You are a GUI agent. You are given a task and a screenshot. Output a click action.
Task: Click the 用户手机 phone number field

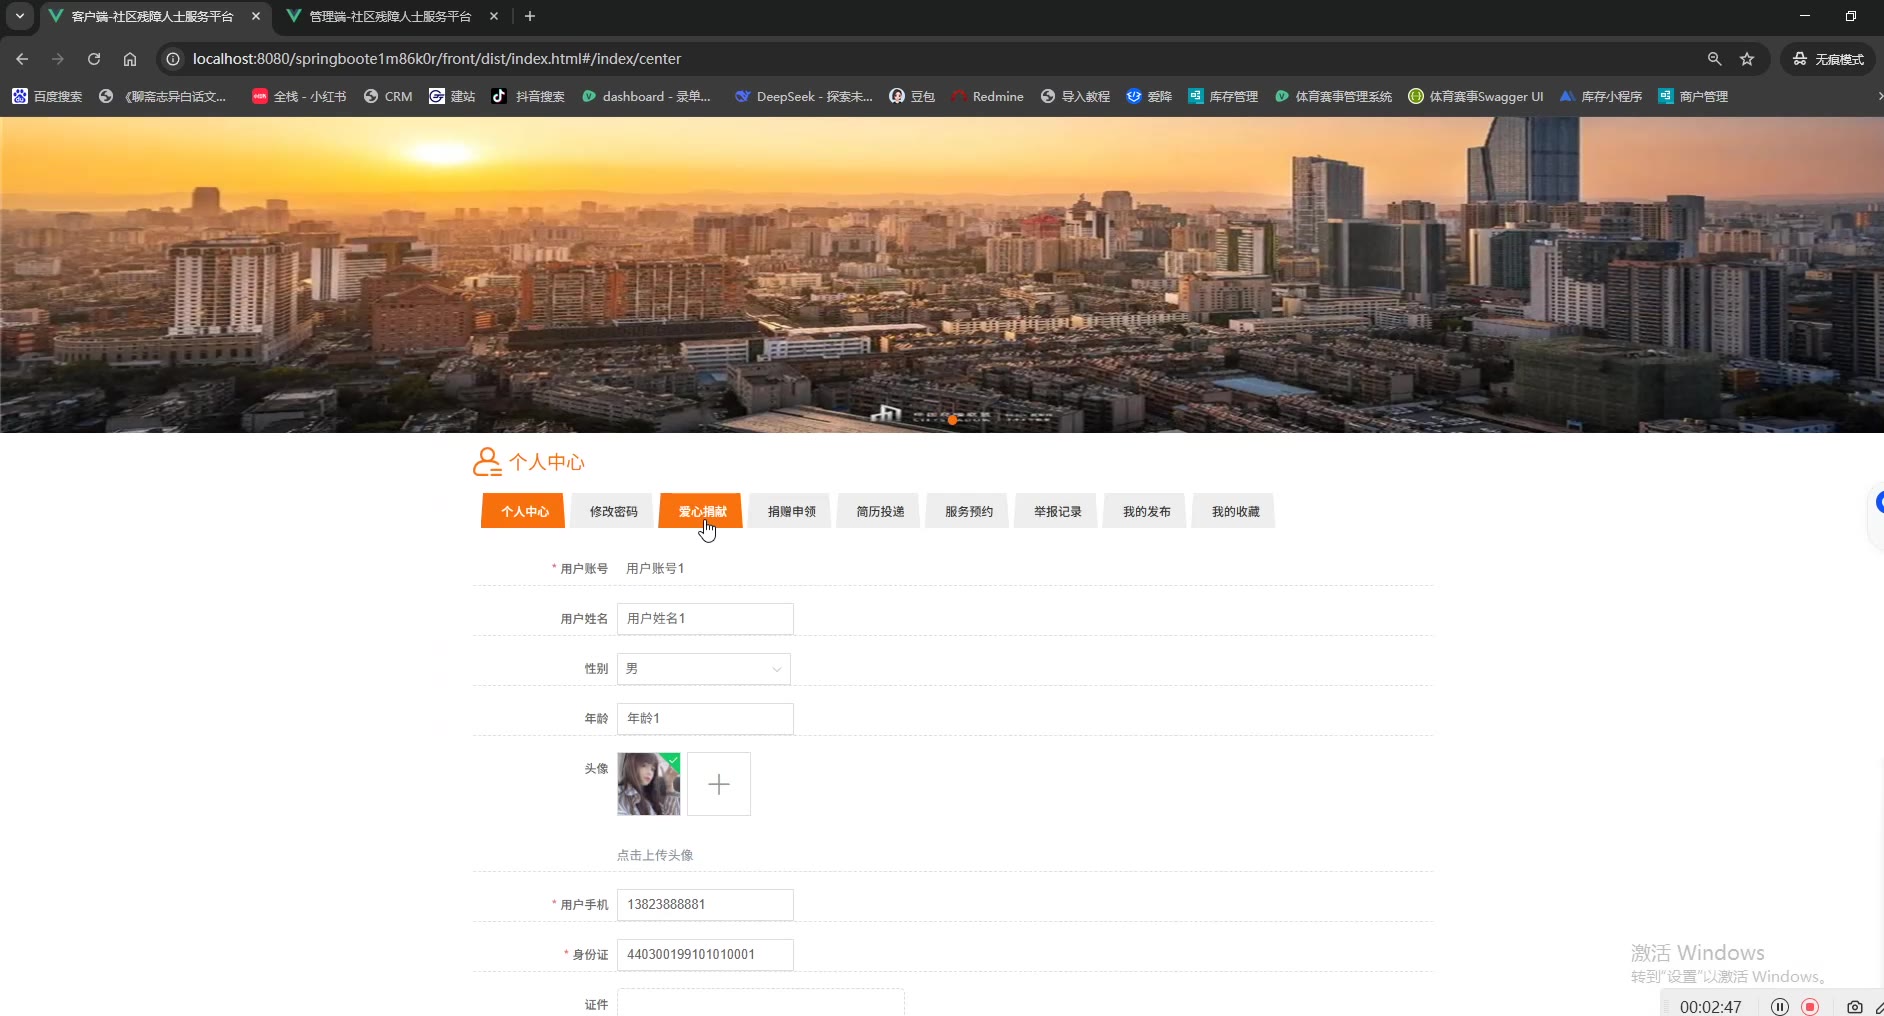[705, 904]
